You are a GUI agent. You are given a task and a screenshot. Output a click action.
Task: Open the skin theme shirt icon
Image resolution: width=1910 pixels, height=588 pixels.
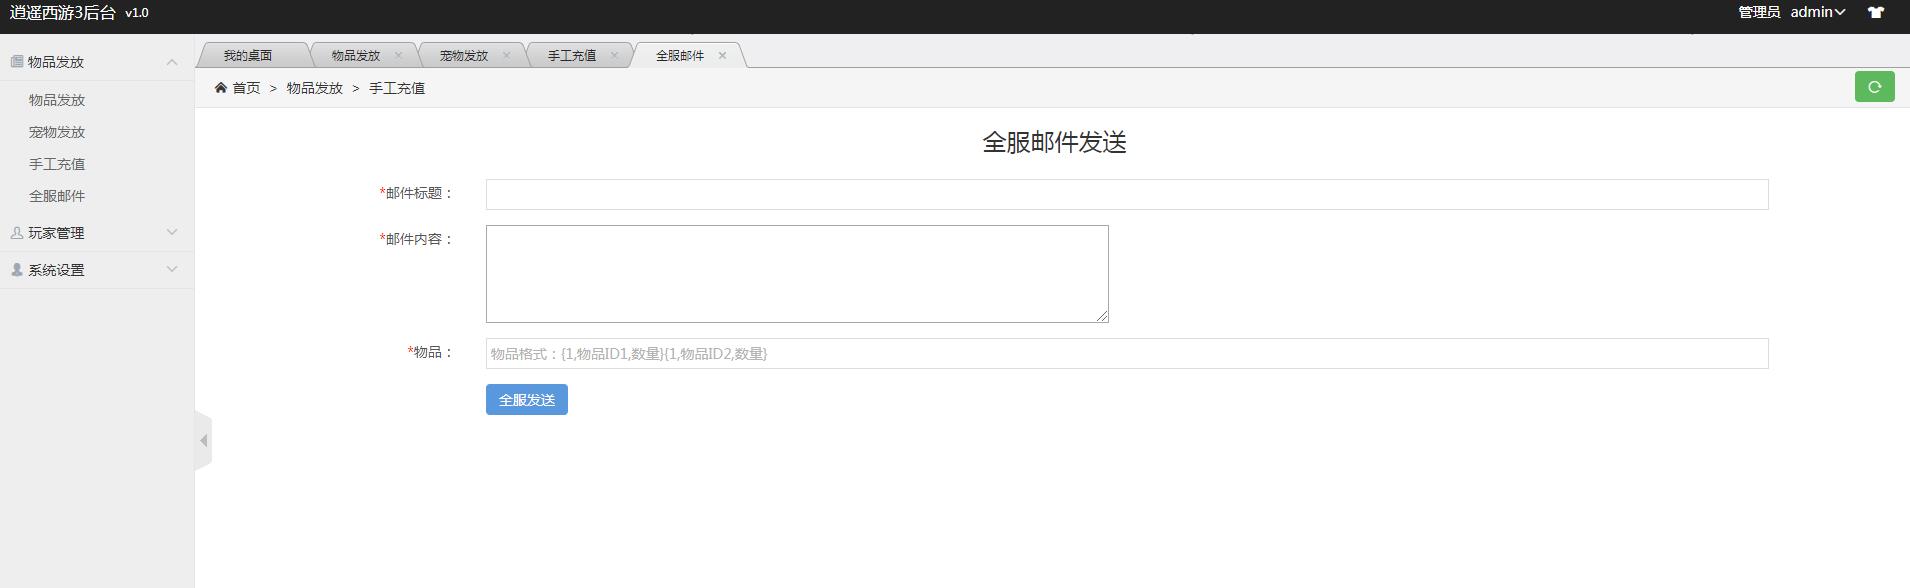coord(1875,13)
